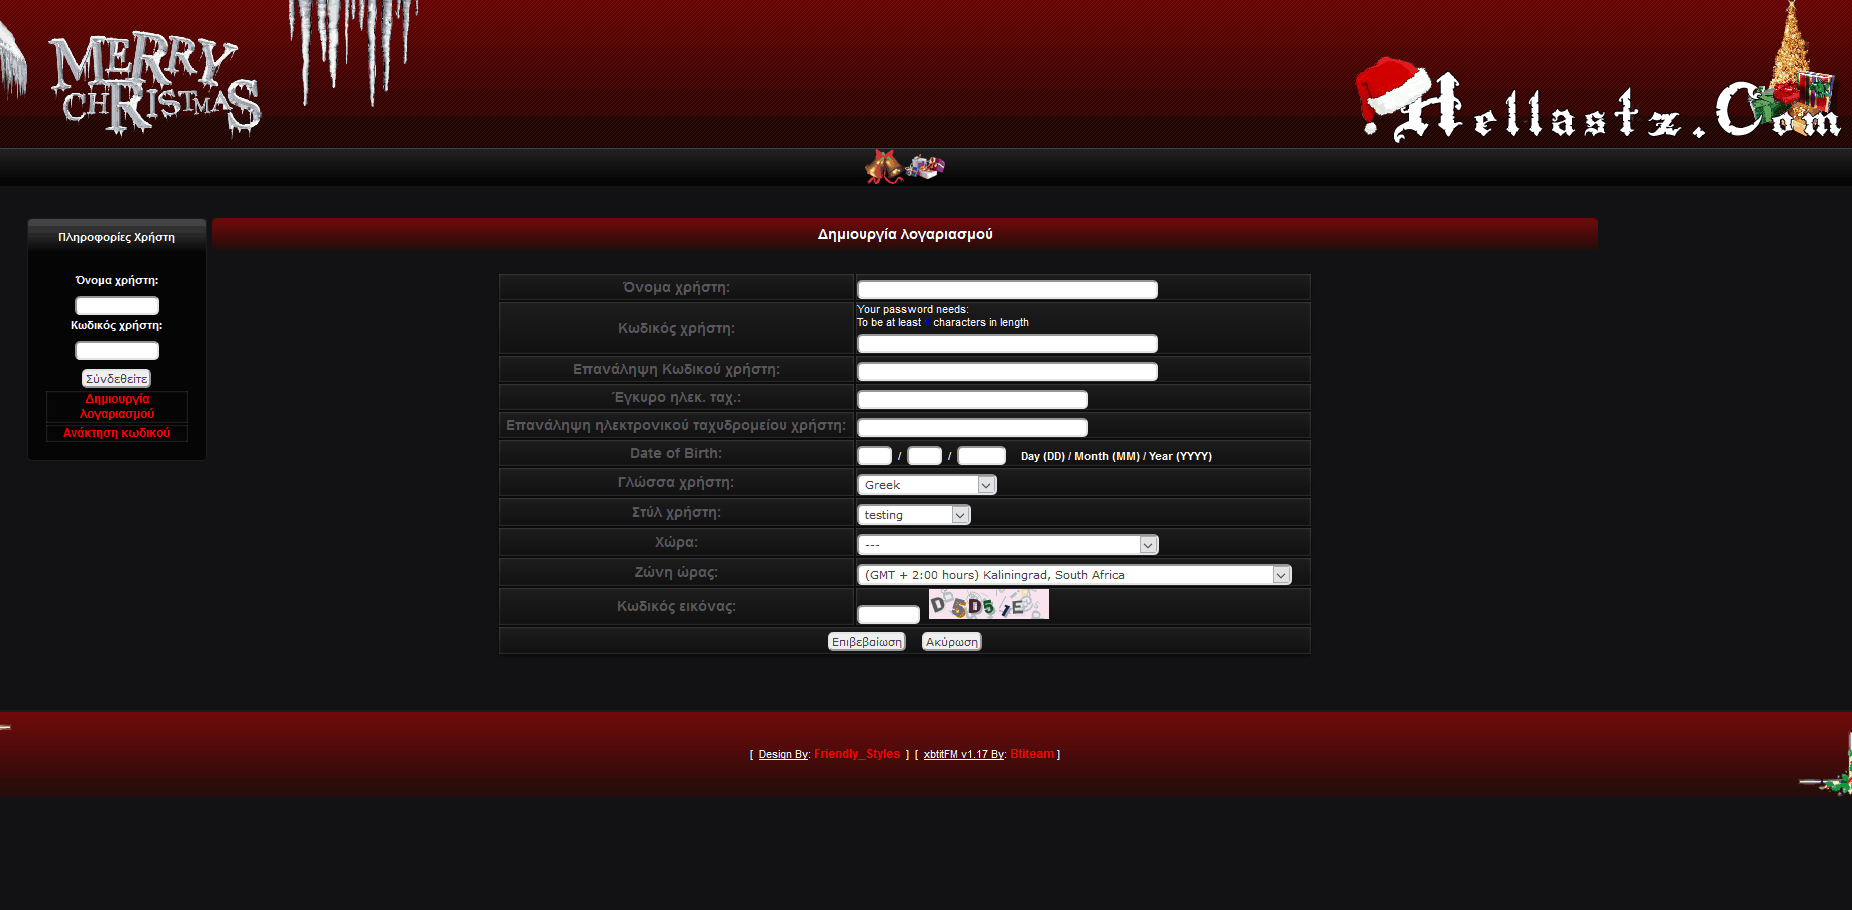Click the xbtitFM v1.17 By footer link
Image resolution: width=1852 pixels, height=910 pixels.
click(964, 754)
